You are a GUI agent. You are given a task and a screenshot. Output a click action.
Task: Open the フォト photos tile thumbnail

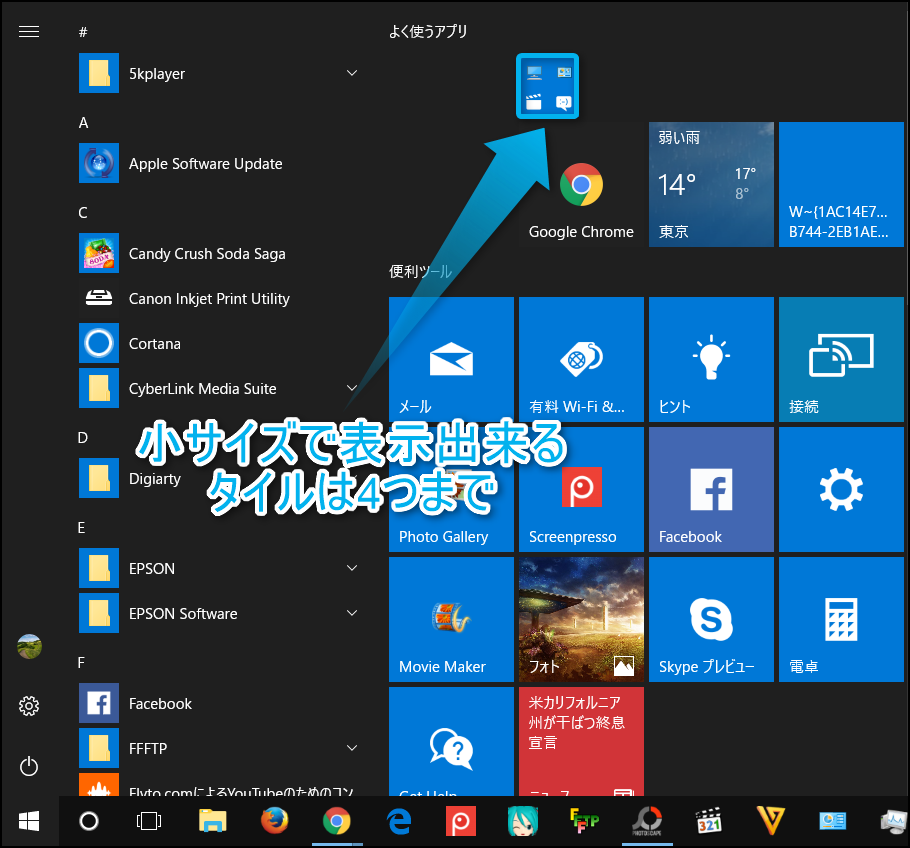(581, 620)
